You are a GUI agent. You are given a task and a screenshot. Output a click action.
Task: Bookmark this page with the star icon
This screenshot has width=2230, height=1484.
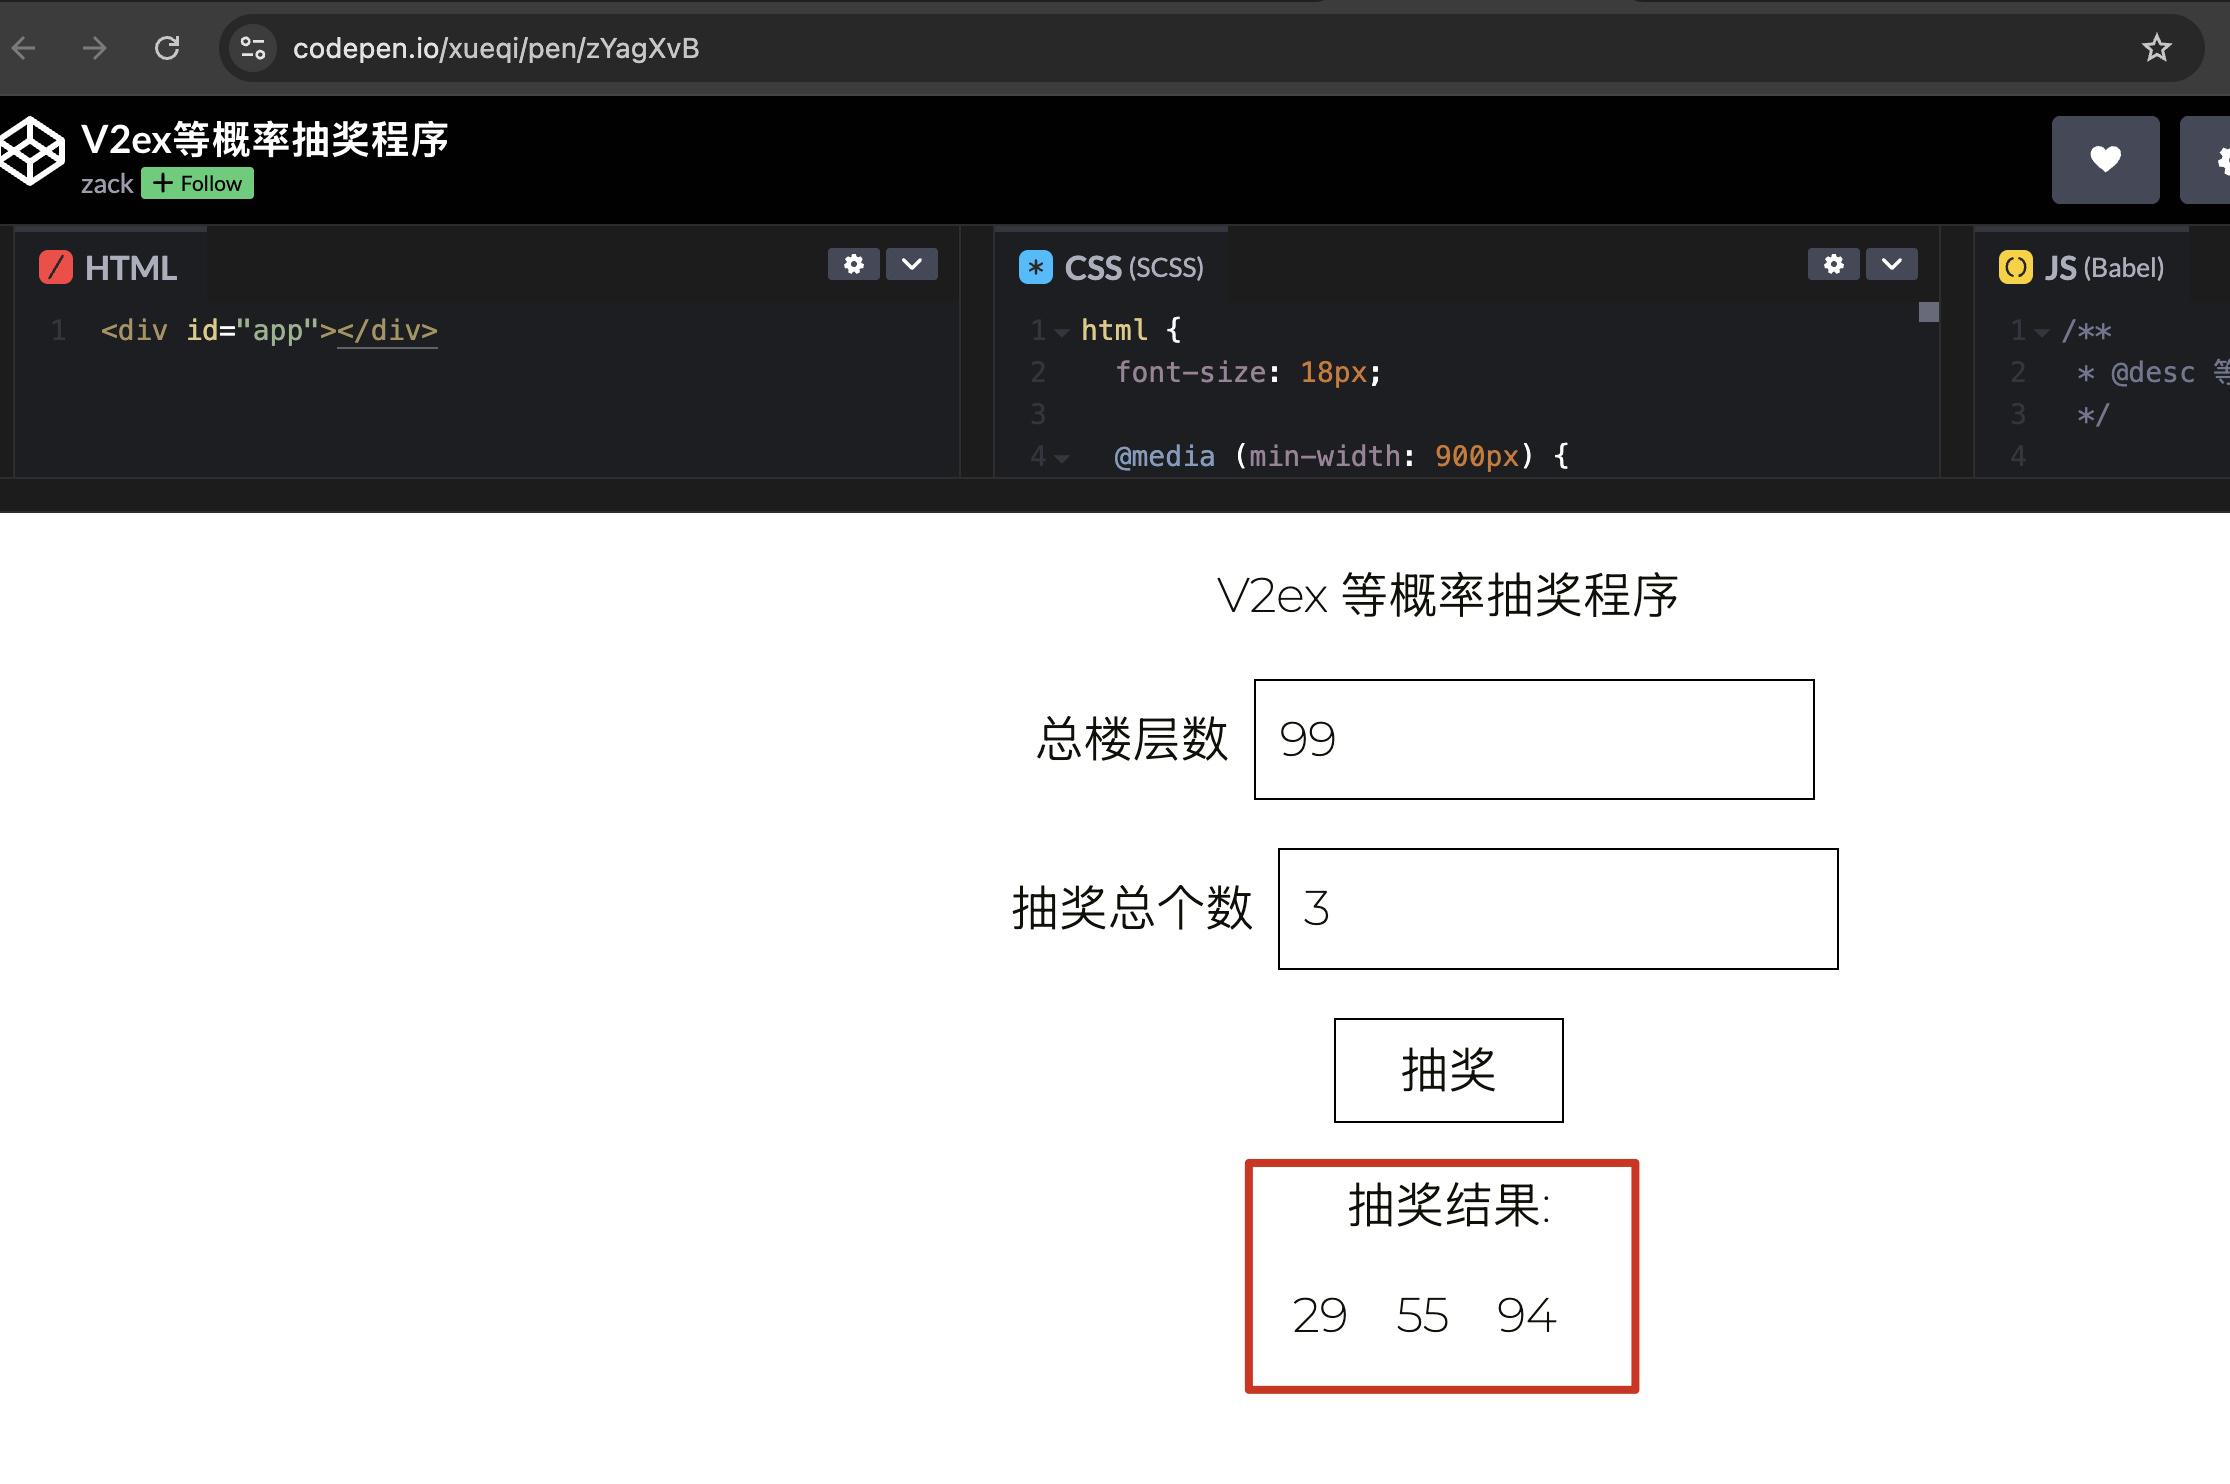tap(2156, 48)
